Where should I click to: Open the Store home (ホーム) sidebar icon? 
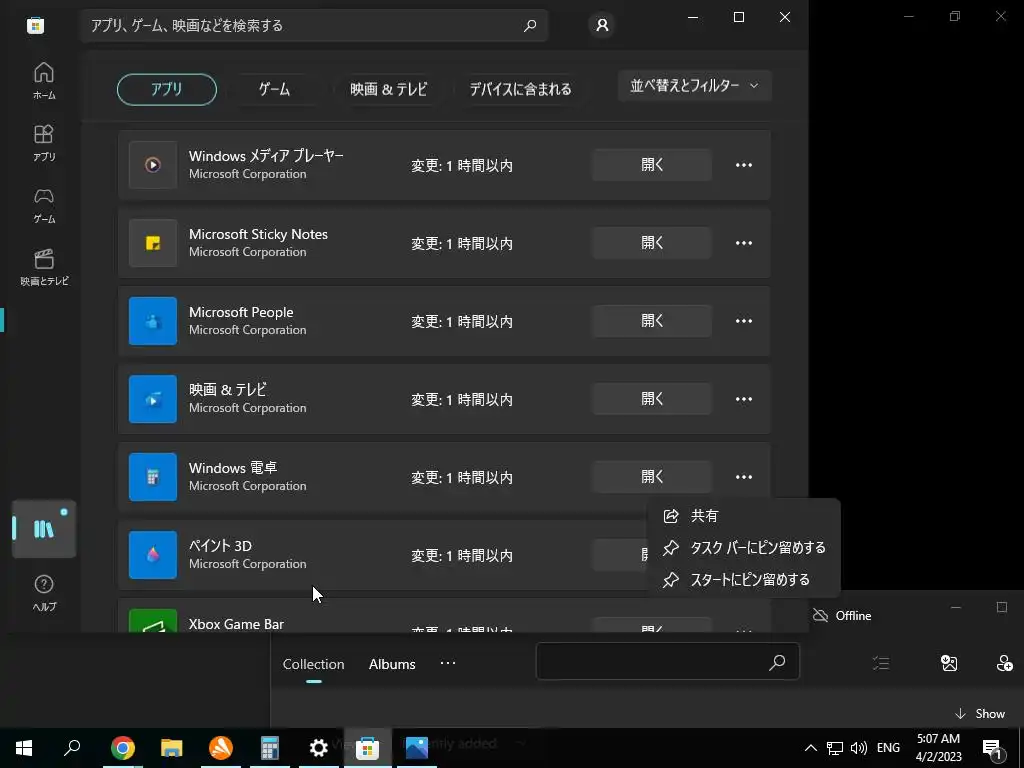tap(44, 80)
